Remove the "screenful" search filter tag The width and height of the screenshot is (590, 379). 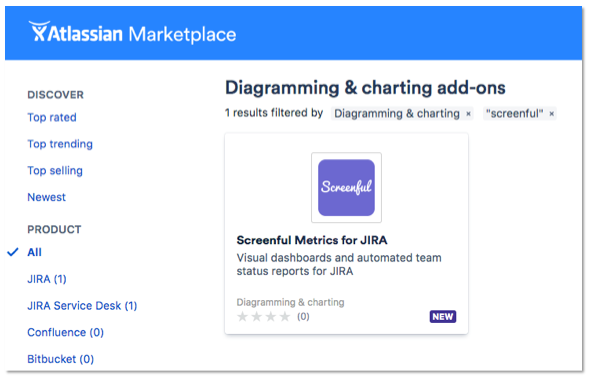click(x=552, y=114)
